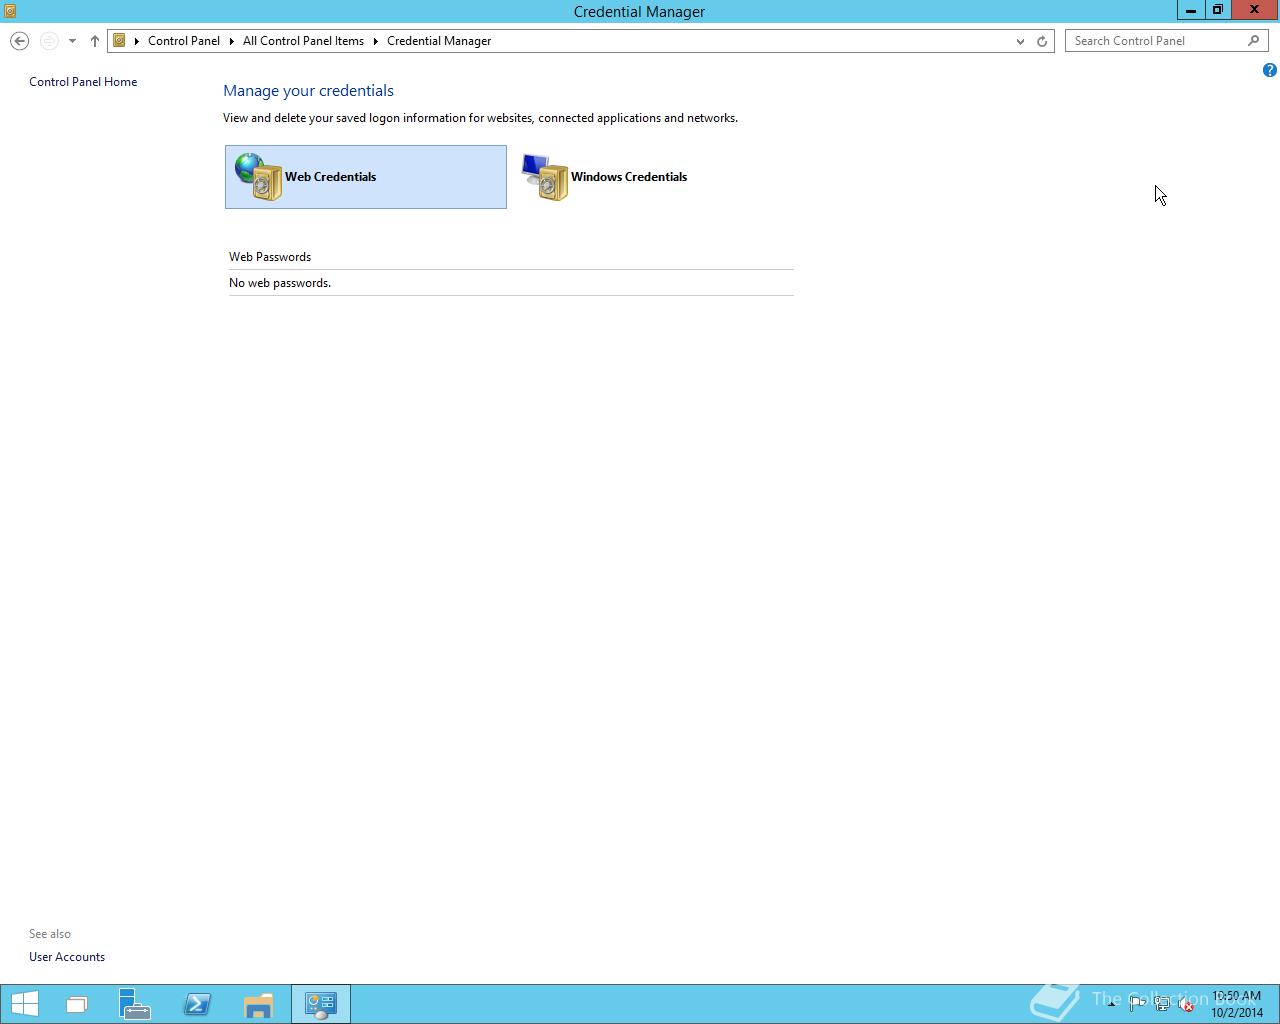Open File Explorer from the taskbar
The image size is (1280, 1024).
tap(259, 1004)
